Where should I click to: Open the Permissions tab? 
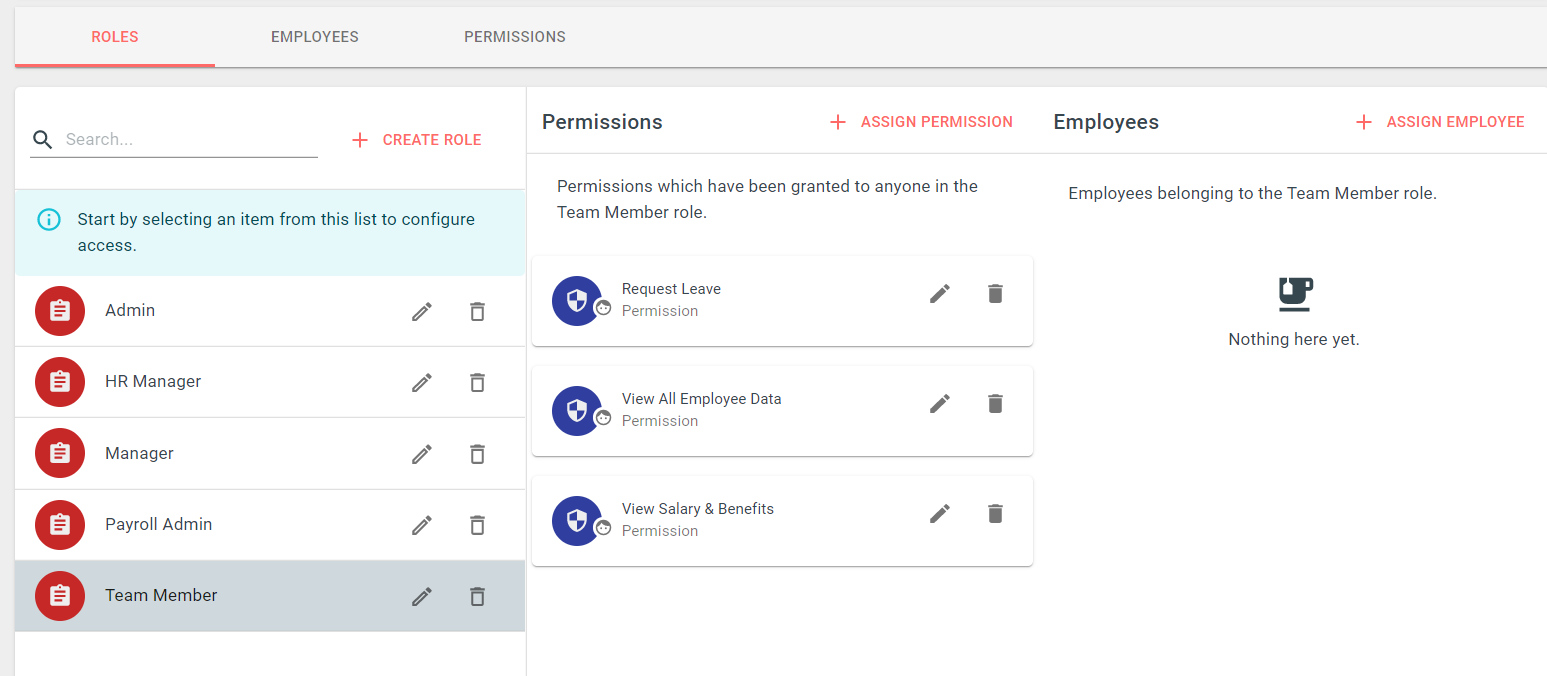[x=515, y=37]
